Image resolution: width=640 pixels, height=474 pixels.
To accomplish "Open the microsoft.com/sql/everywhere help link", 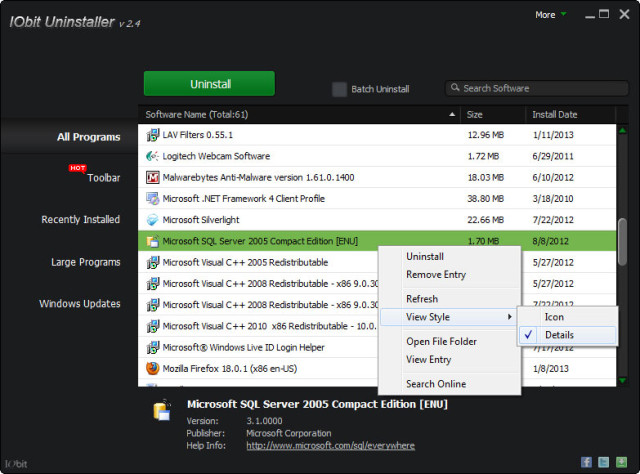I will 331,446.
